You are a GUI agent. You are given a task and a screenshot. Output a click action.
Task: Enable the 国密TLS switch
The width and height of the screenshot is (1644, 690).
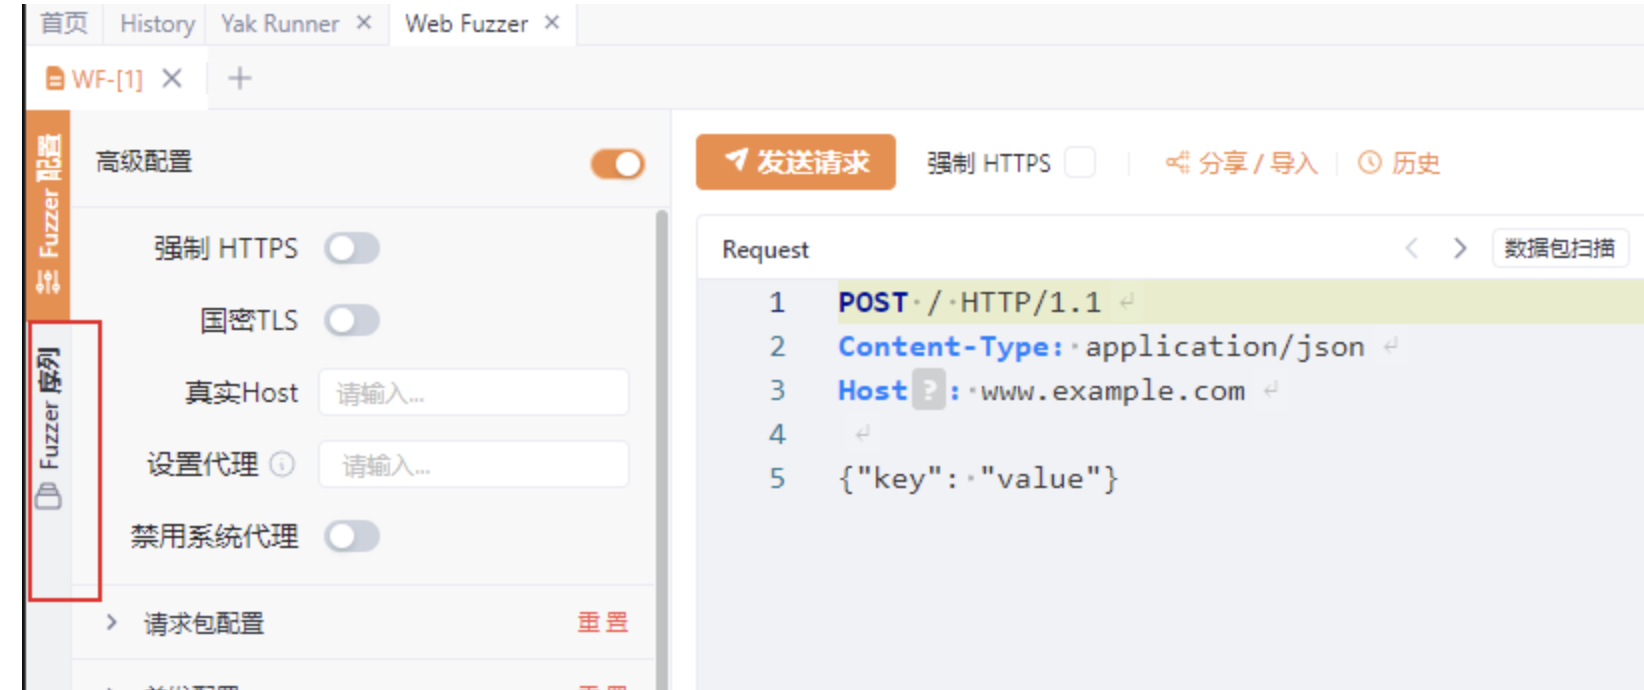click(352, 320)
